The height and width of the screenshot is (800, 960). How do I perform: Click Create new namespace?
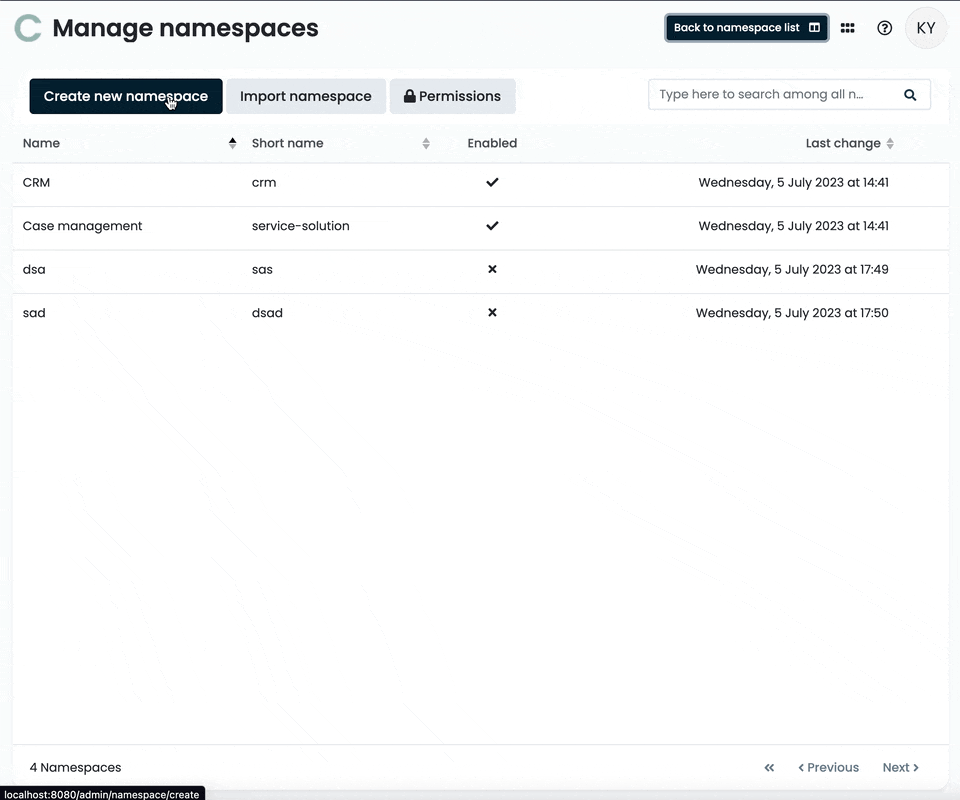(125, 96)
